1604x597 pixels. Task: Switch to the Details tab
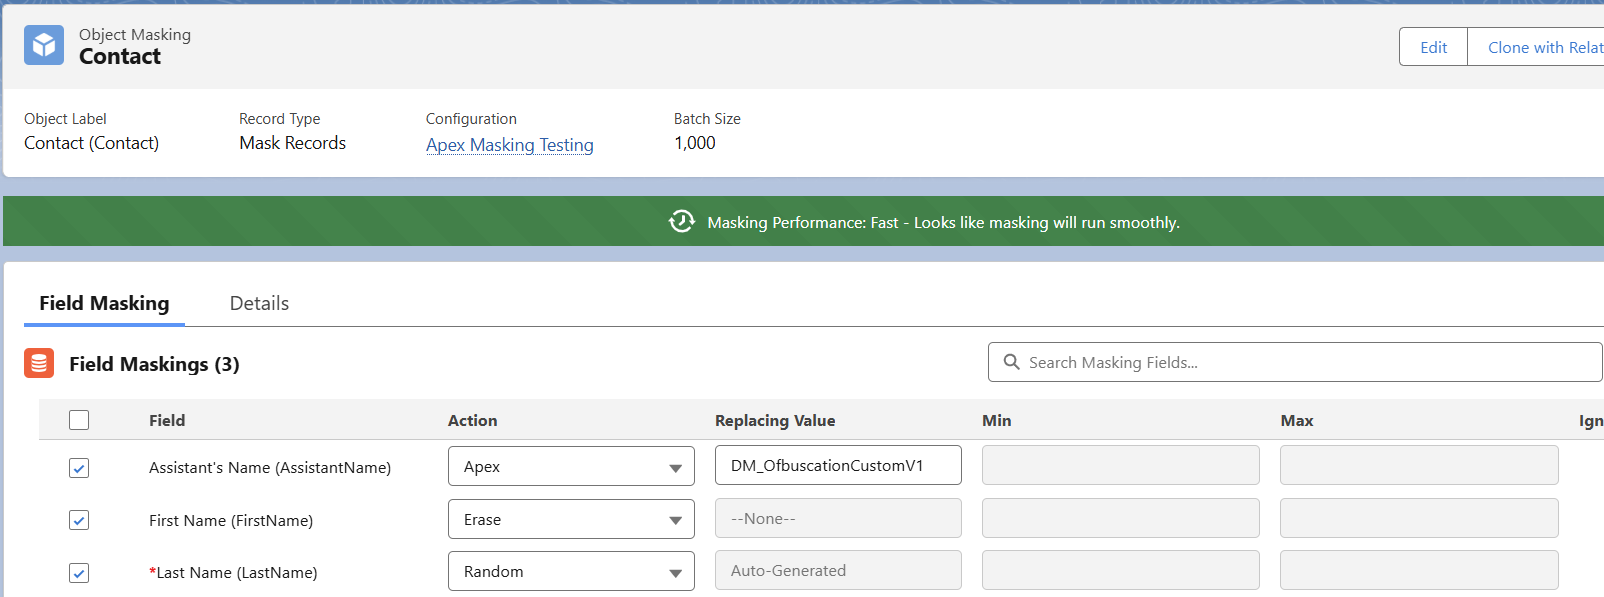point(259,303)
